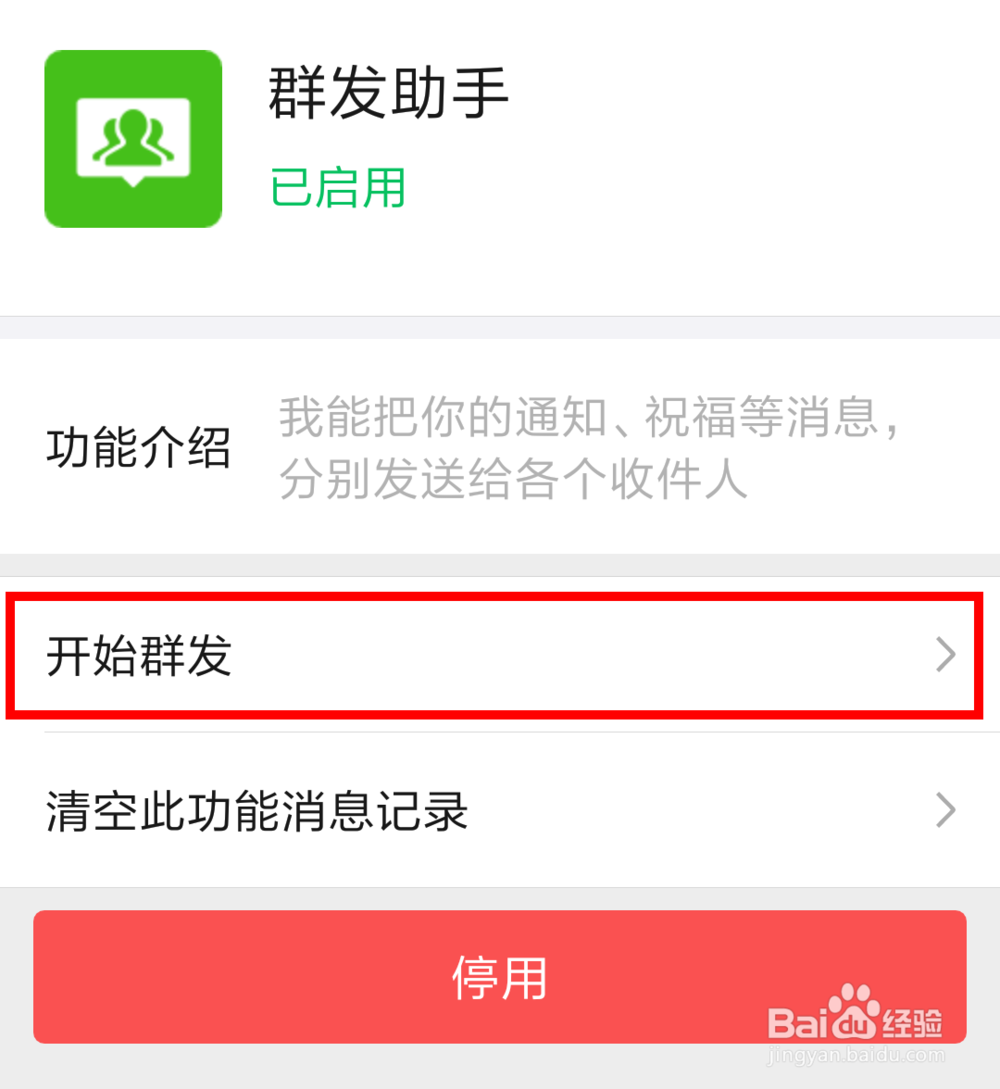
Task: Tap the red 停用 button
Action: pyautogui.click(x=500, y=976)
